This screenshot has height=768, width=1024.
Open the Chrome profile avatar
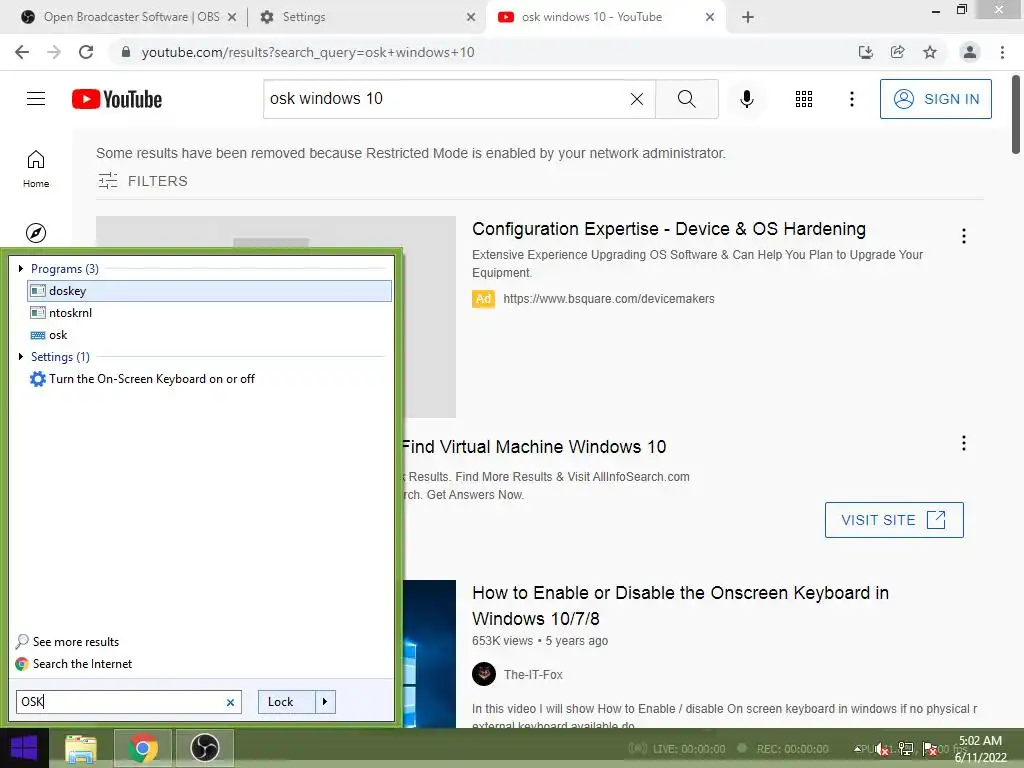pyautogui.click(x=970, y=52)
